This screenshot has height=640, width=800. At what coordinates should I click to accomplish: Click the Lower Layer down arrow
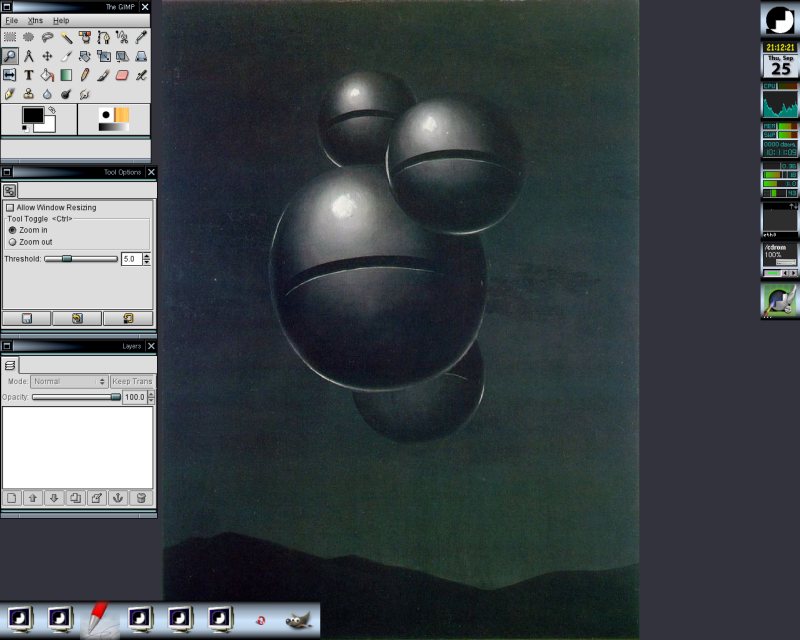[x=54, y=498]
